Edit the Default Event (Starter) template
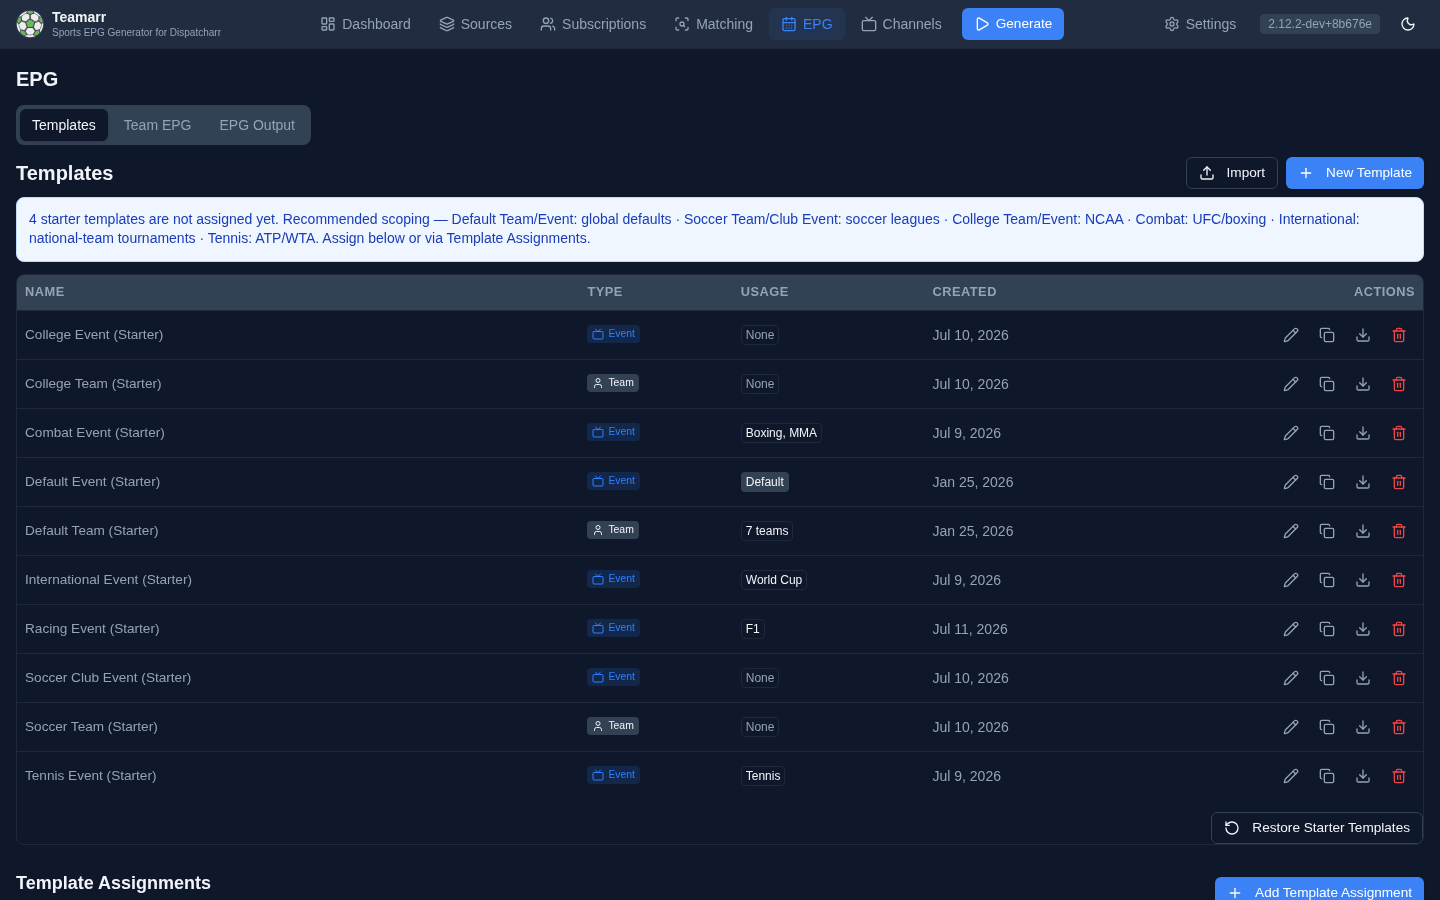The image size is (1440, 900). [1291, 482]
